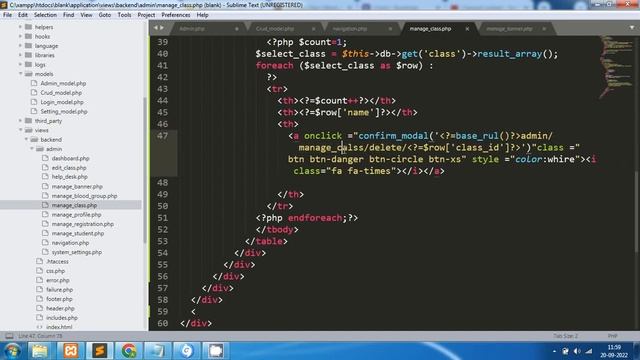Open Admin_model.php in sidebar
This screenshot has height=360, width=640.
[x=63, y=83]
